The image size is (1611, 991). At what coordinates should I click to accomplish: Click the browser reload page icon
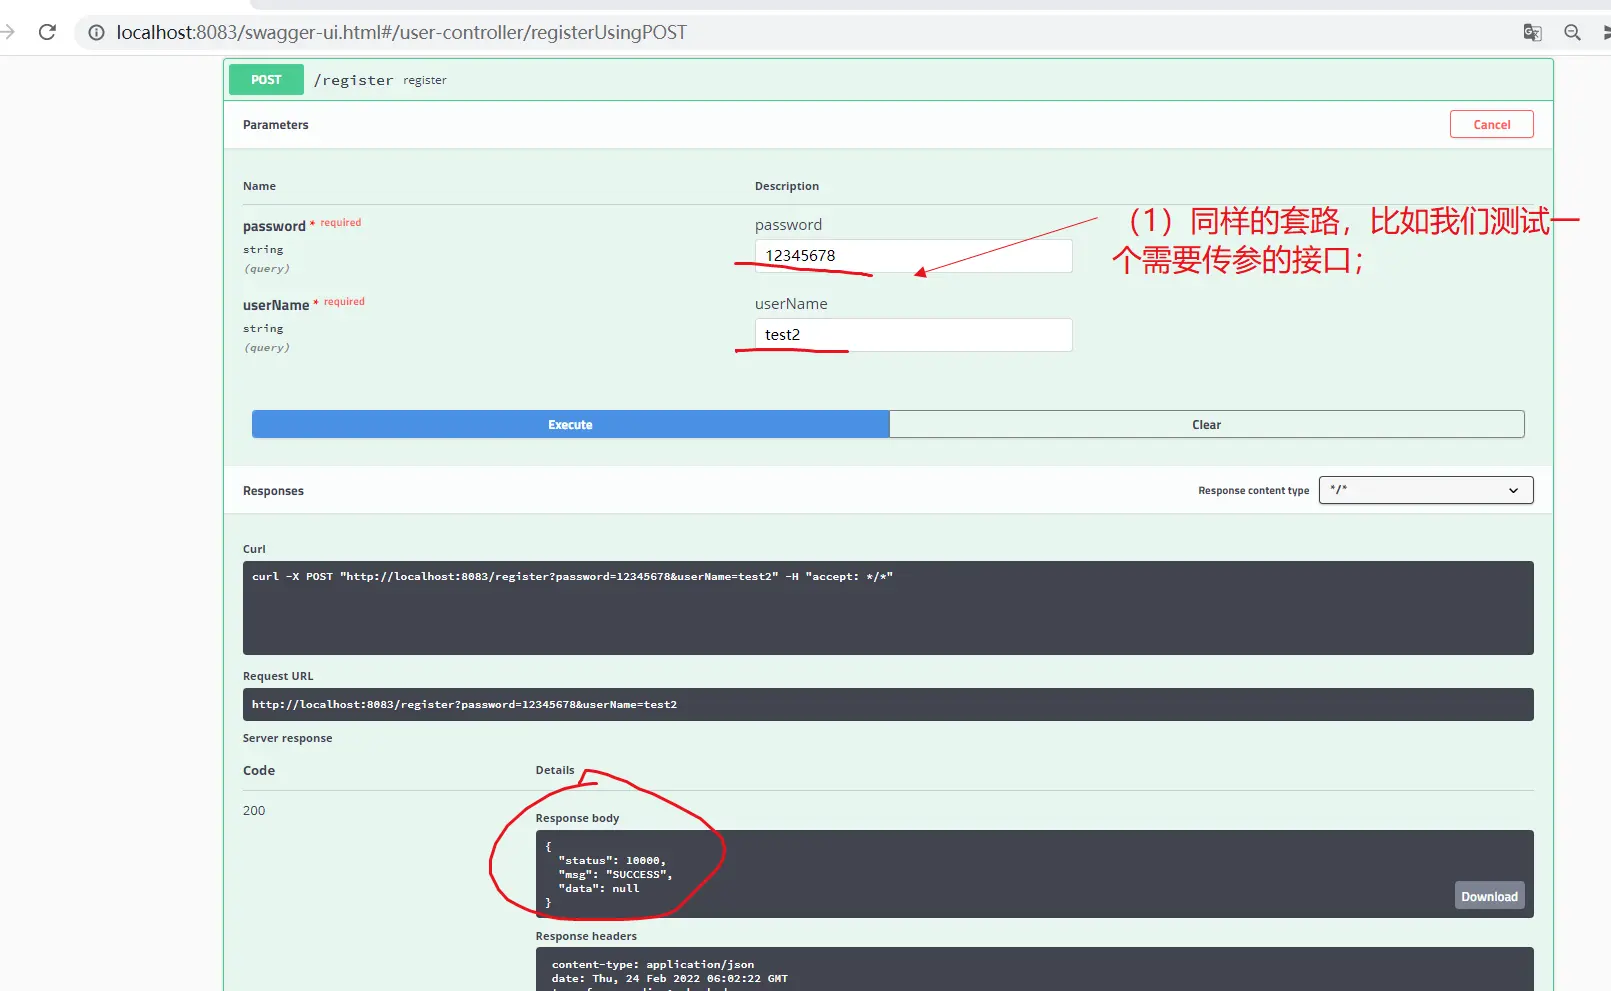[x=47, y=32]
